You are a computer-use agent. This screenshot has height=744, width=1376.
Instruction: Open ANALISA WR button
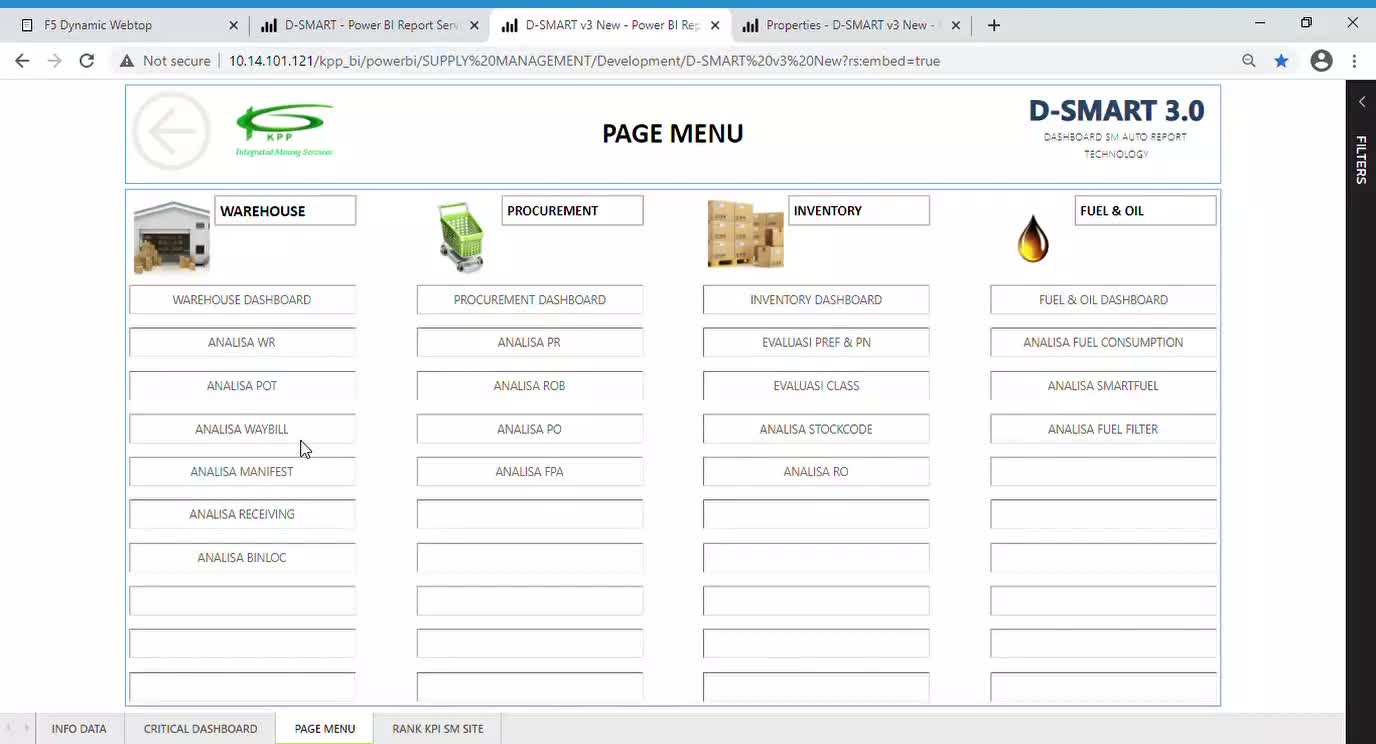242,342
